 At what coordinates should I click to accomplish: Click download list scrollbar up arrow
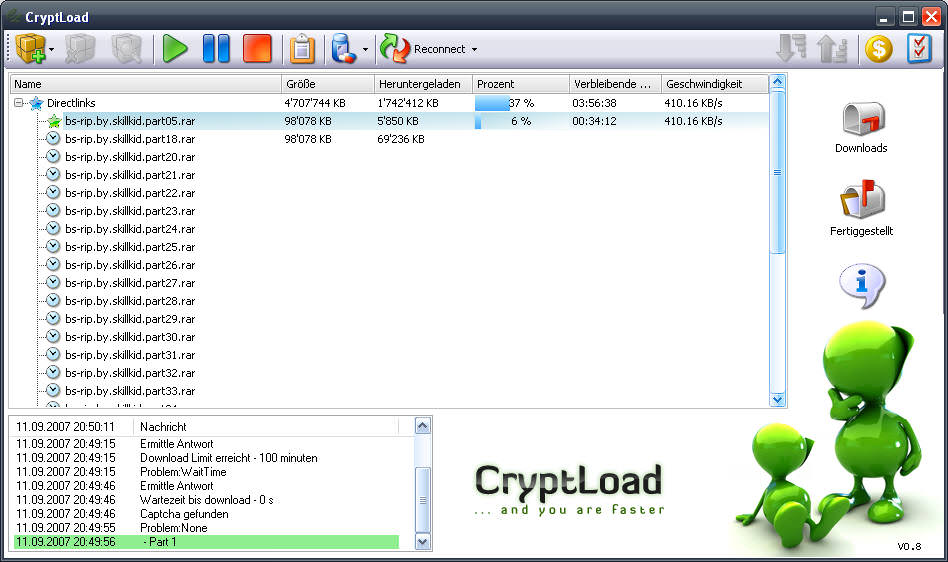pyautogui.click(x=778, y=82)
